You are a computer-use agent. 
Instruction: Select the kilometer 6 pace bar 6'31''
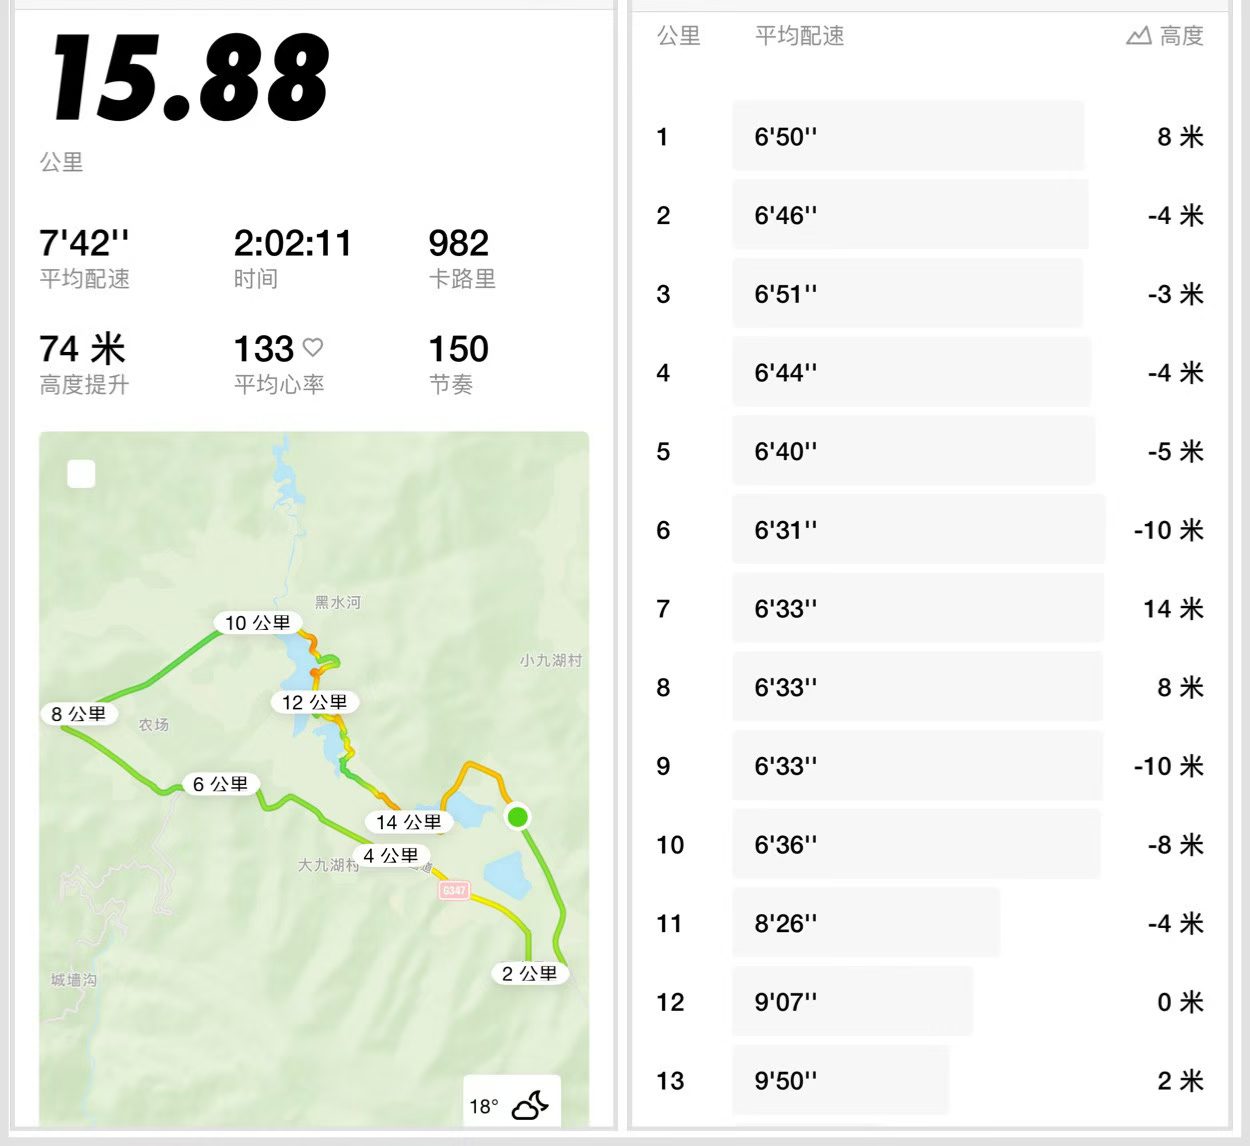(918, 530)
